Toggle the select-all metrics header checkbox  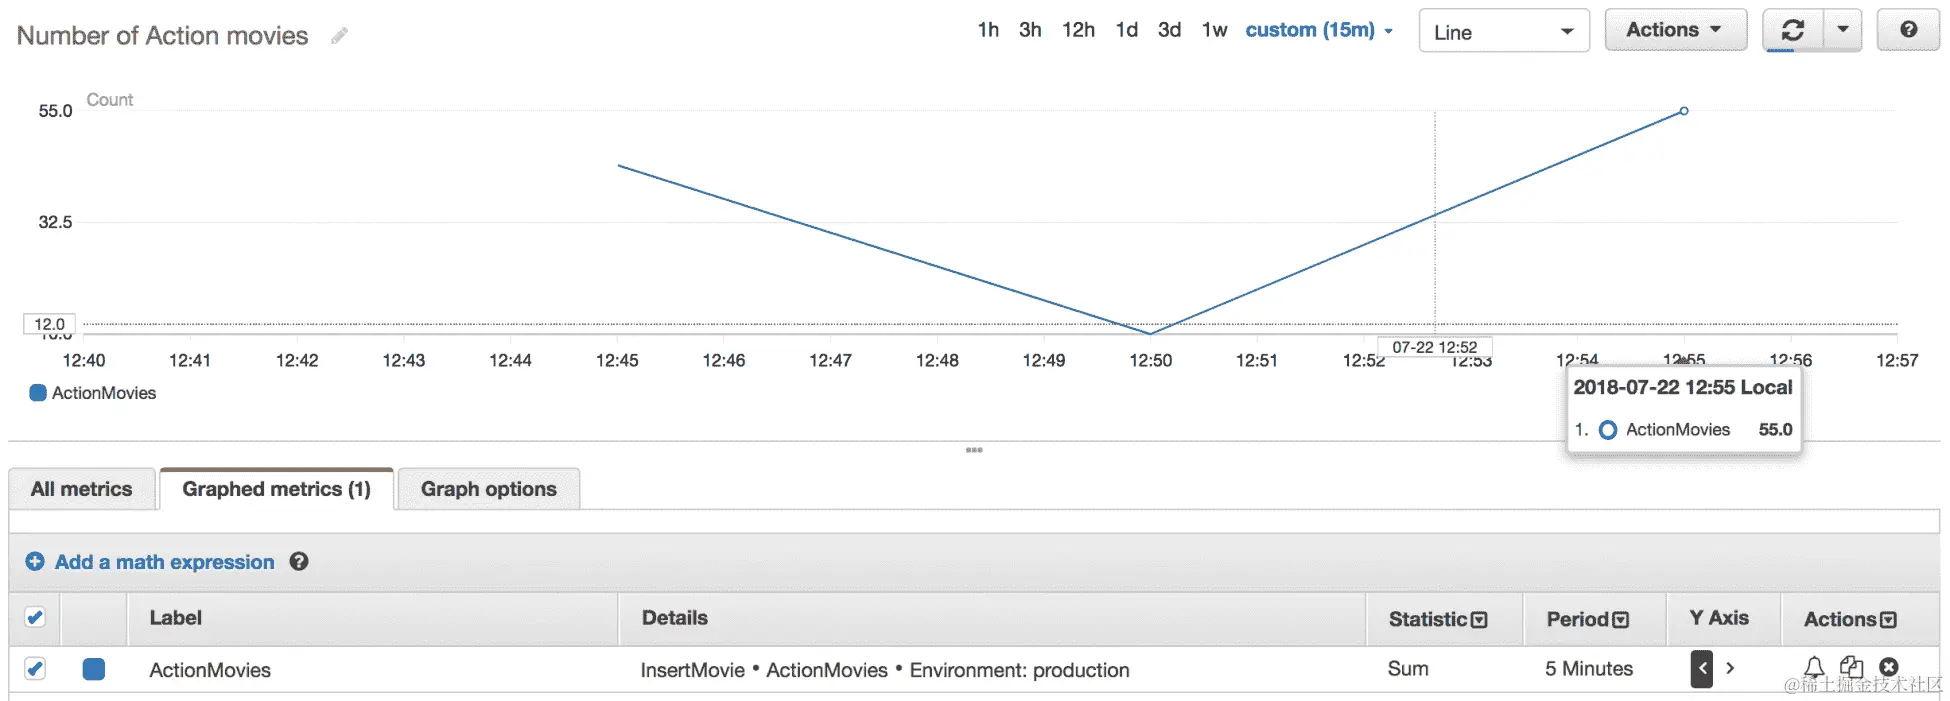35,617
